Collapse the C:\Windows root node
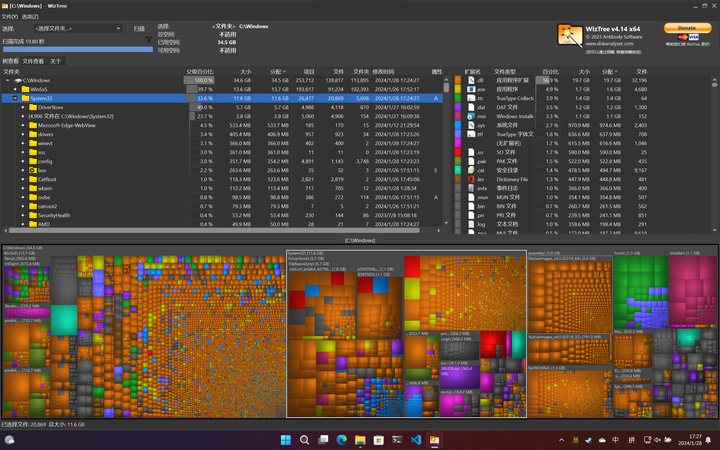Image resolution: width=720 pixels, height=450 pixels. point(6,80)
